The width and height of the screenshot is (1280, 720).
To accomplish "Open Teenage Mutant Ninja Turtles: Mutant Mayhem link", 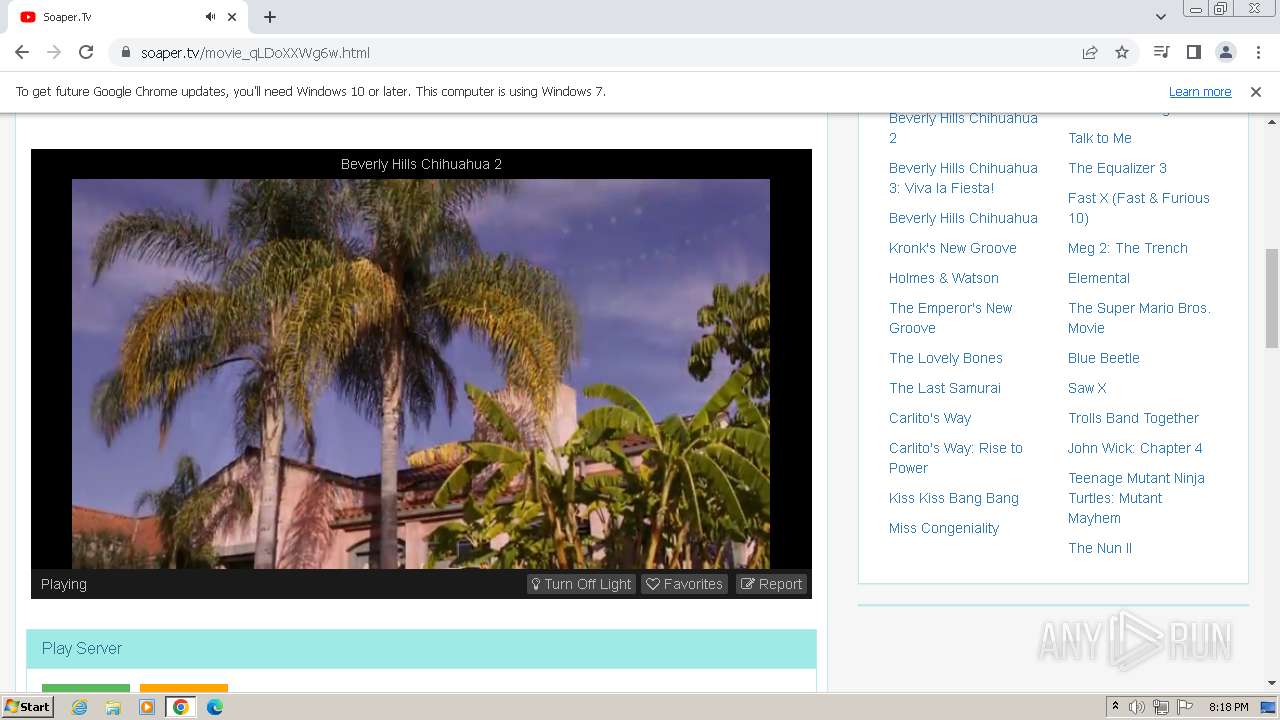I will pos(1136,498).
